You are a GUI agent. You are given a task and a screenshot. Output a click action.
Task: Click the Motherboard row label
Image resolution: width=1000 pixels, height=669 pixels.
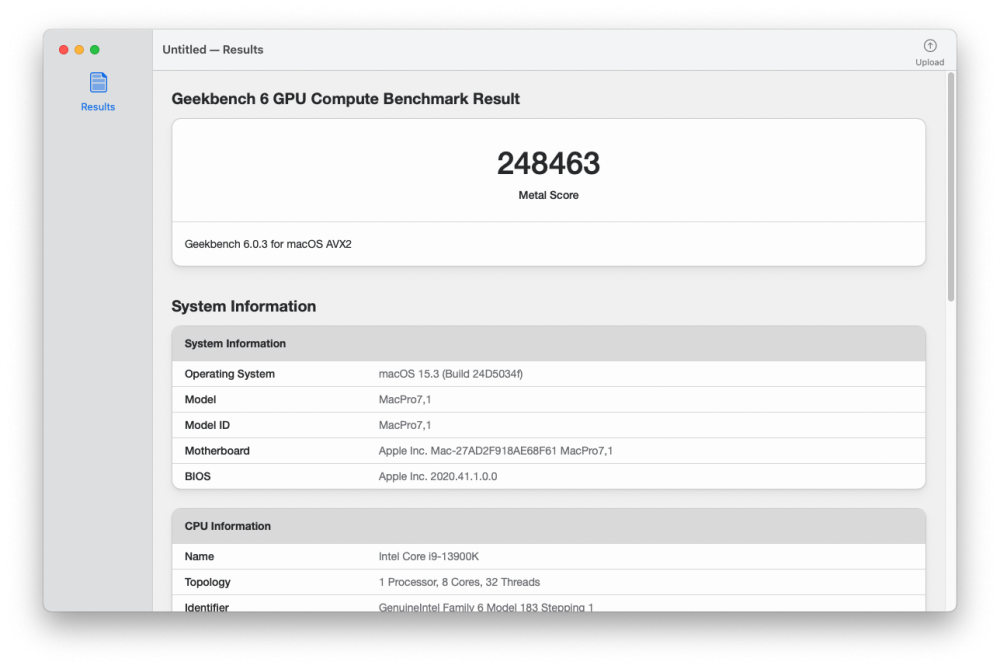coord(217,450)
